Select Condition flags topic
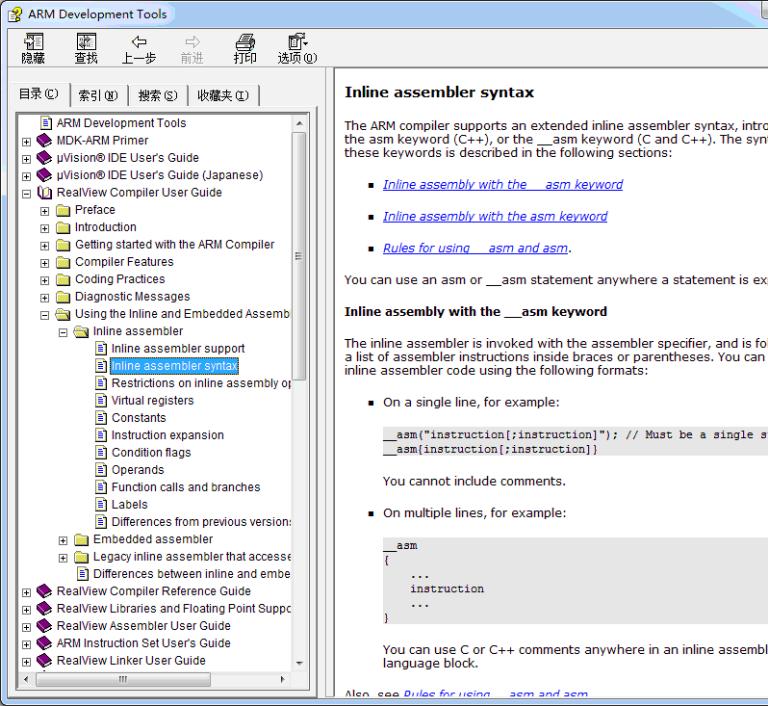 (151, 453)
